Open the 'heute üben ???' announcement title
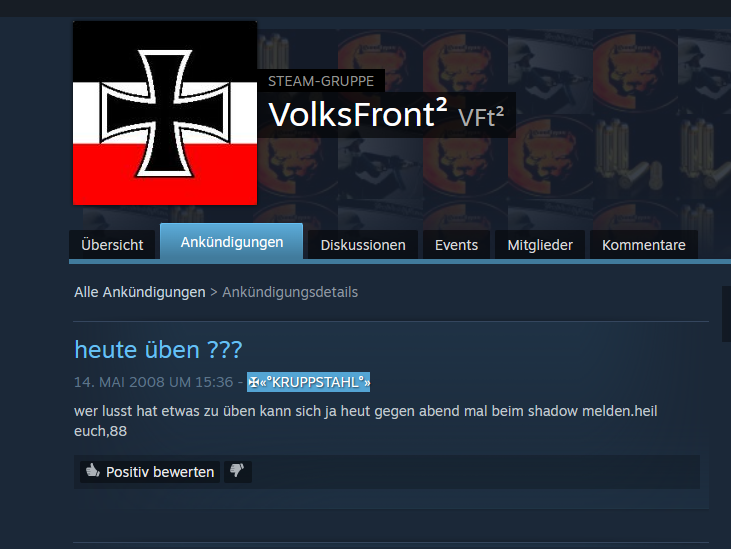 coord(158,350)
